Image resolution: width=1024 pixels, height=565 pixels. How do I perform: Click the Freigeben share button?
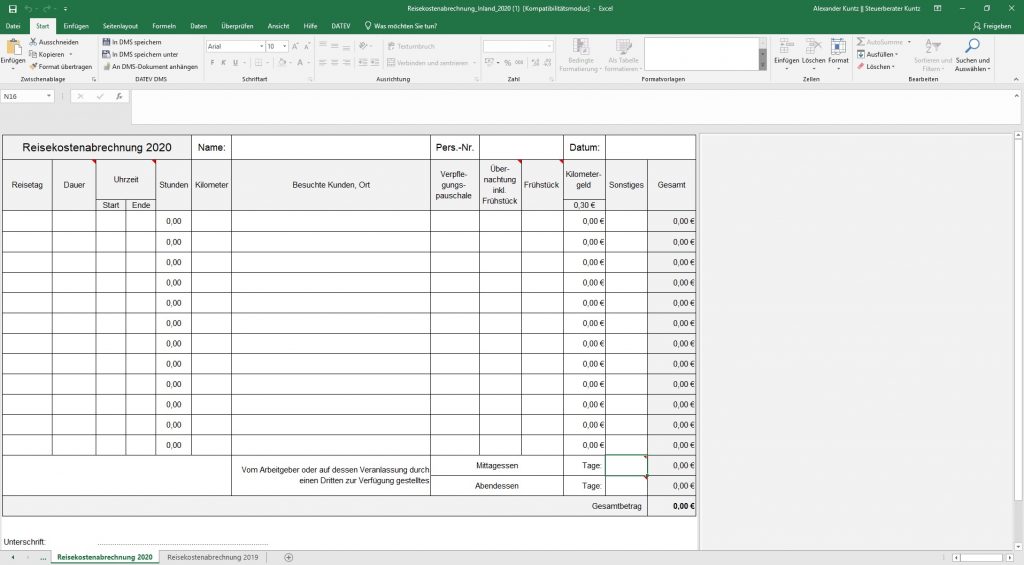991,25
